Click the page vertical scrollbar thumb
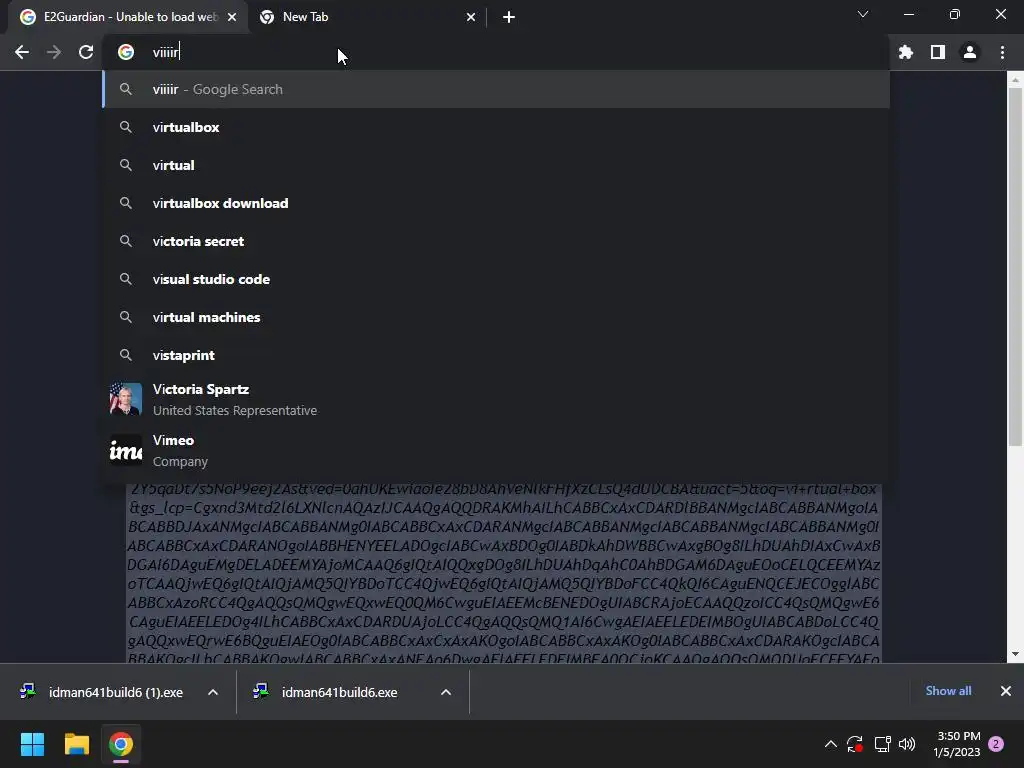Viewport: 1024px width, 768px height. 1015,268
